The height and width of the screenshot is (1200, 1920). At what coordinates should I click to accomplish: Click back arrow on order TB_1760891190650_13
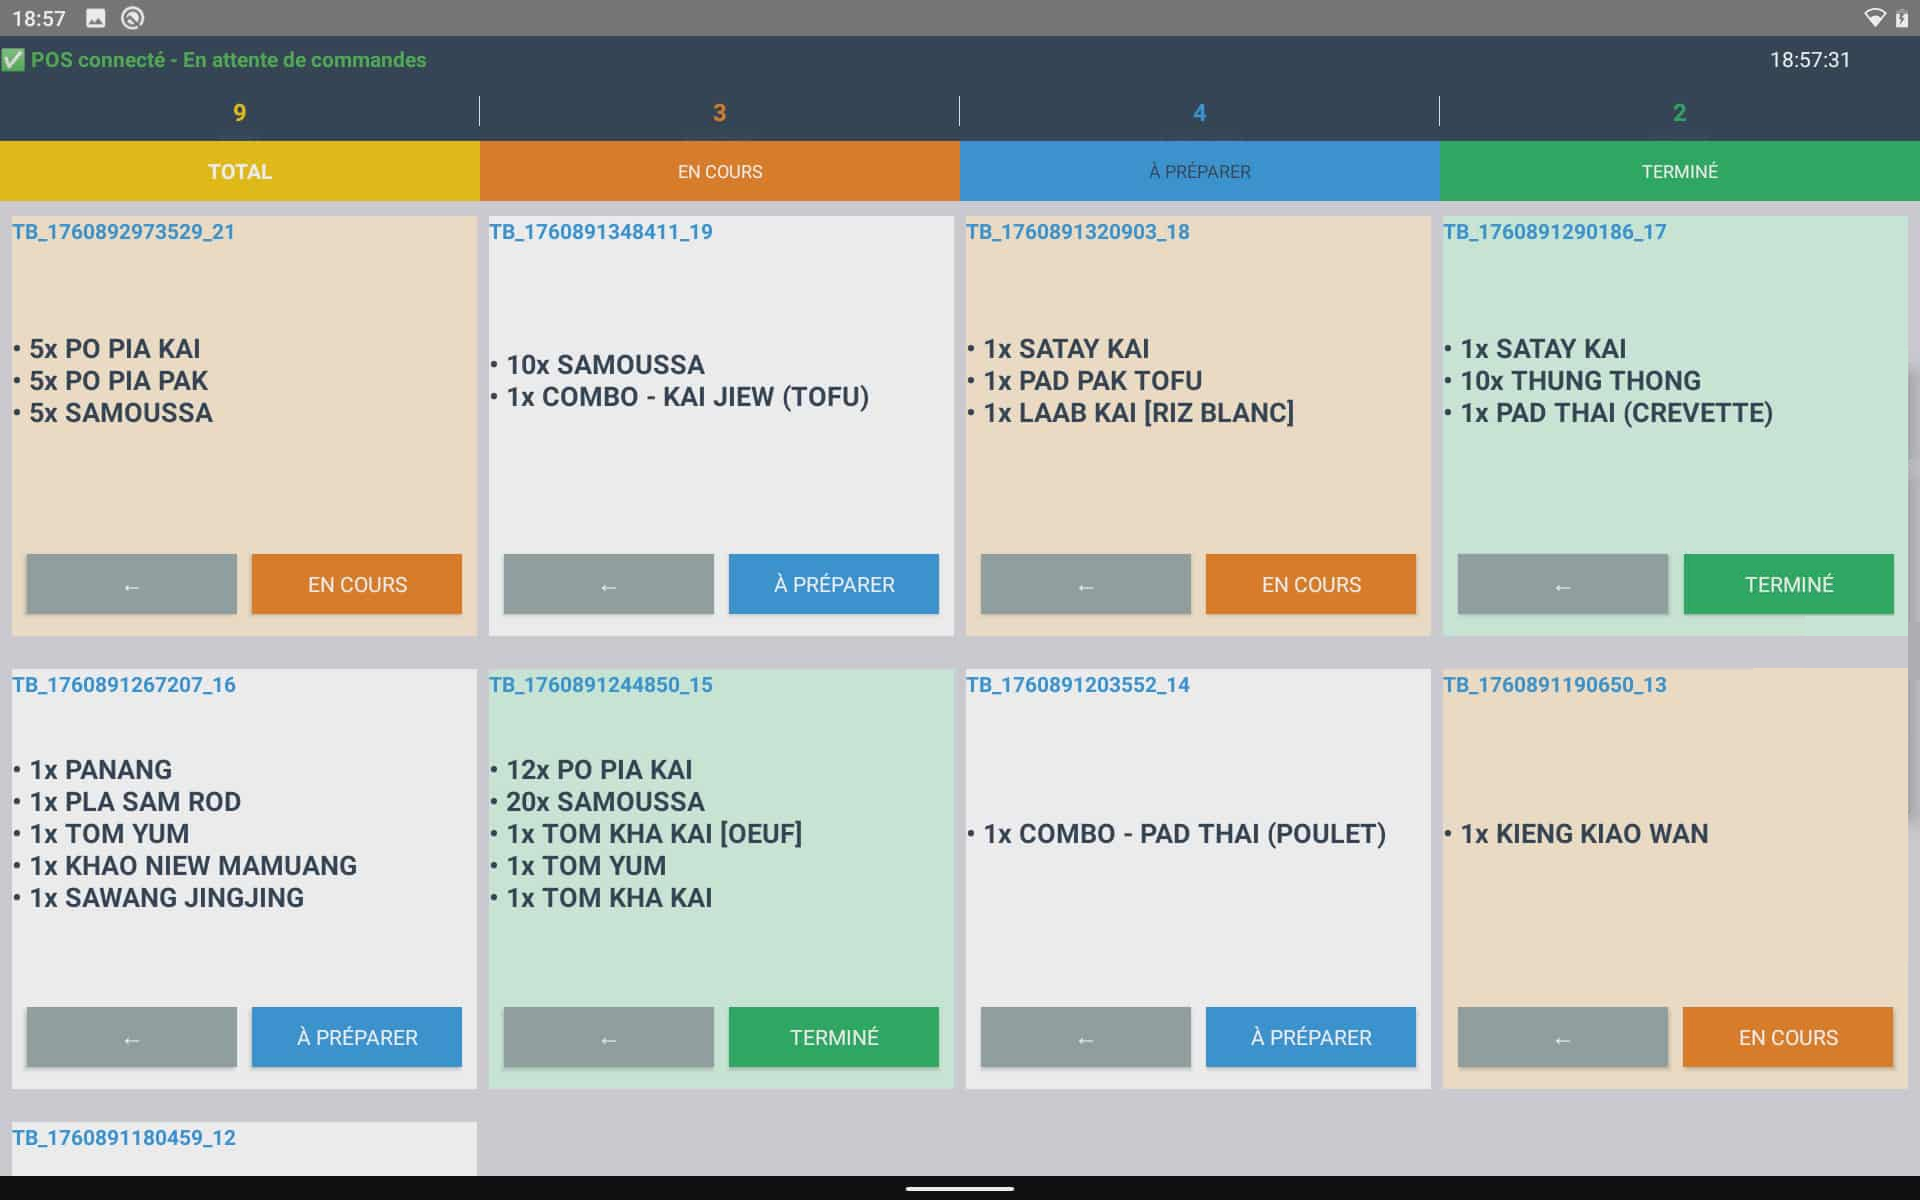point(1562,1037)
